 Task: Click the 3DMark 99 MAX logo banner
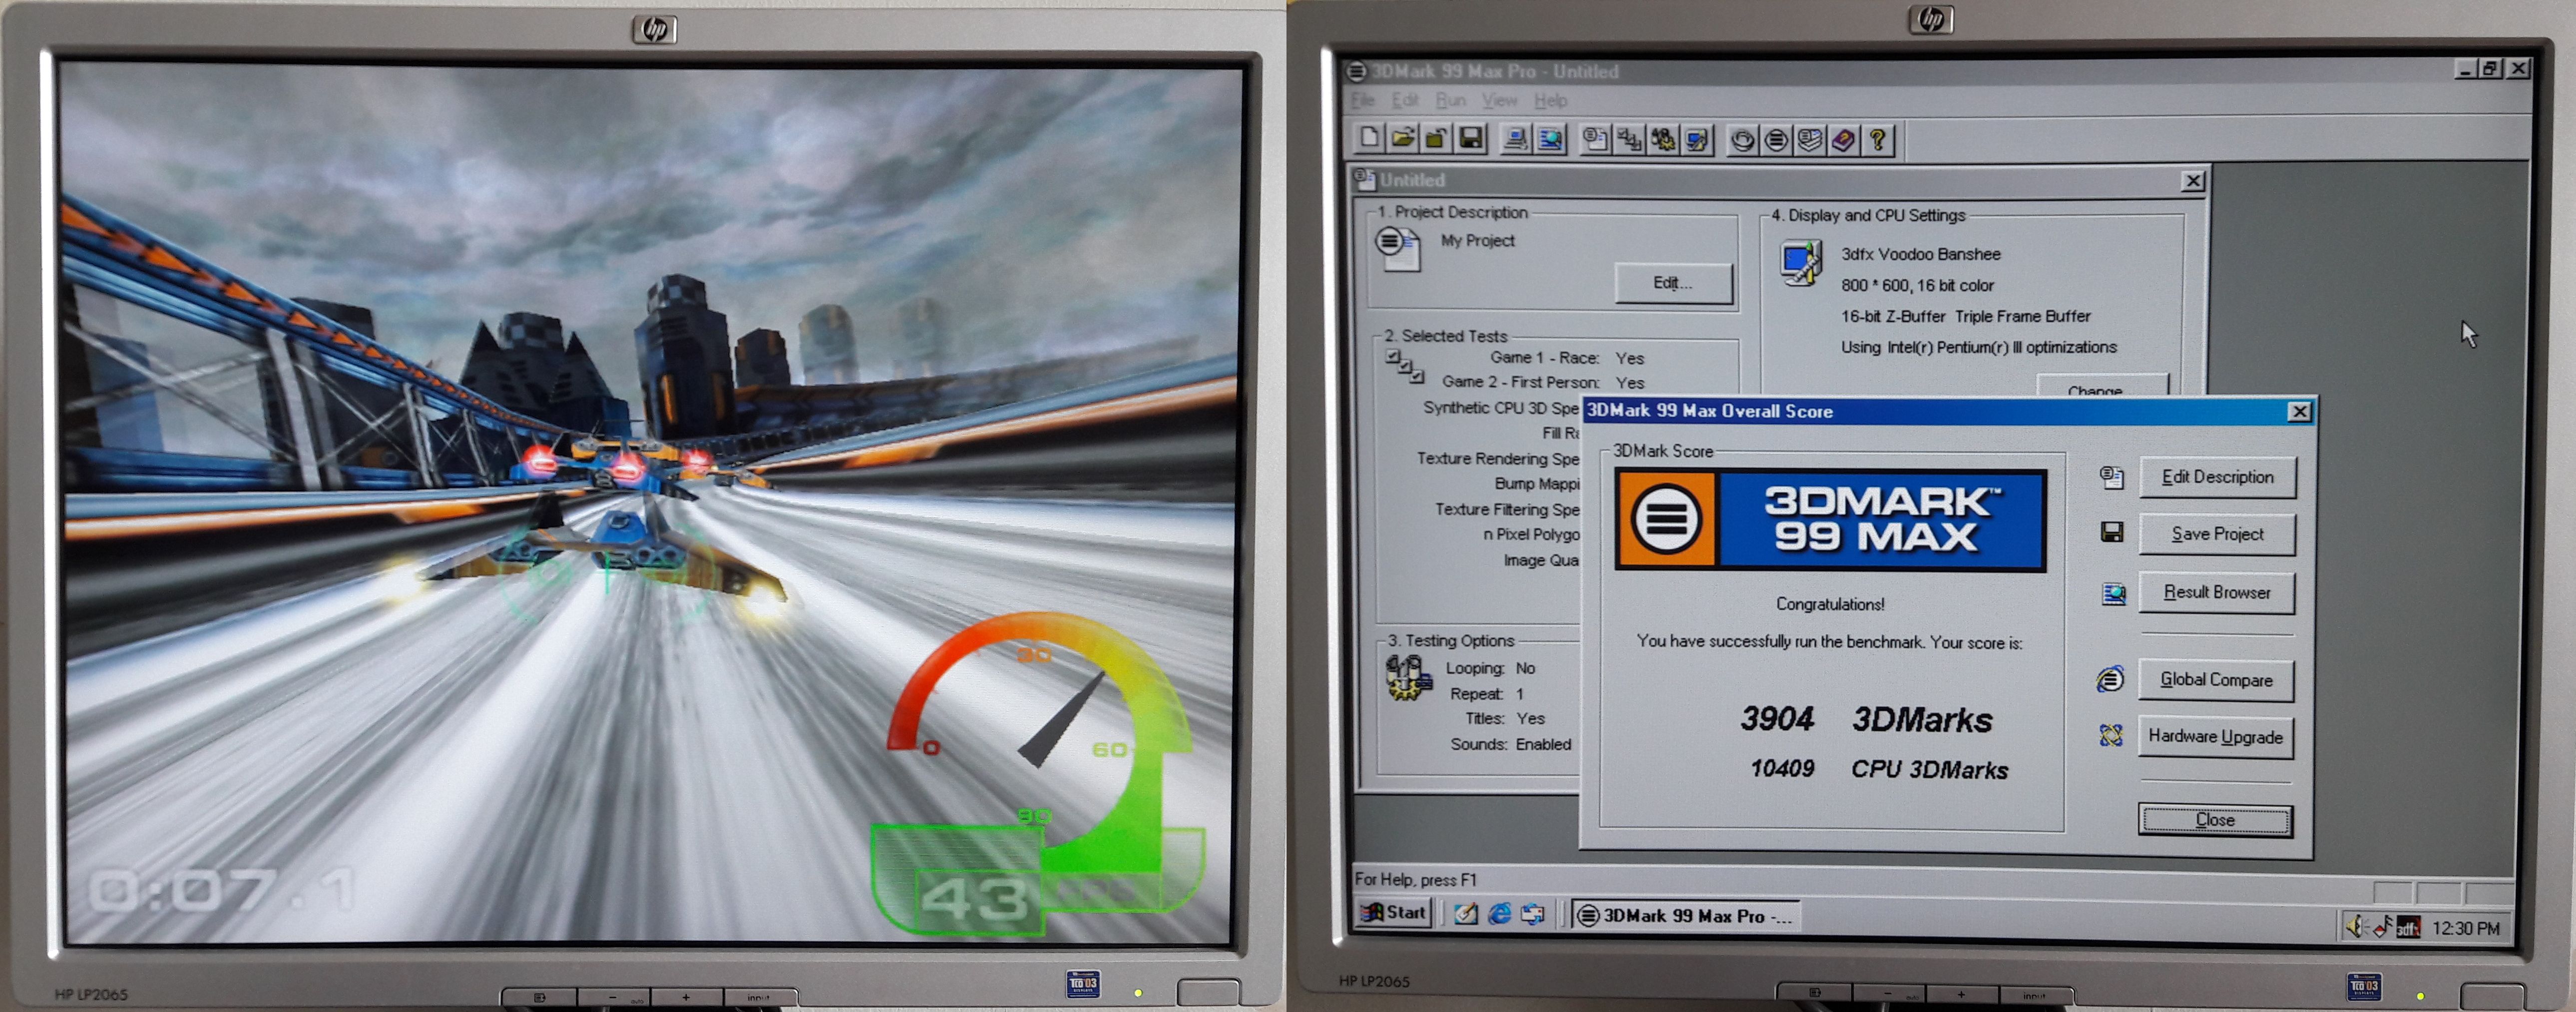pyautogui.click(x=1830, y=520)
